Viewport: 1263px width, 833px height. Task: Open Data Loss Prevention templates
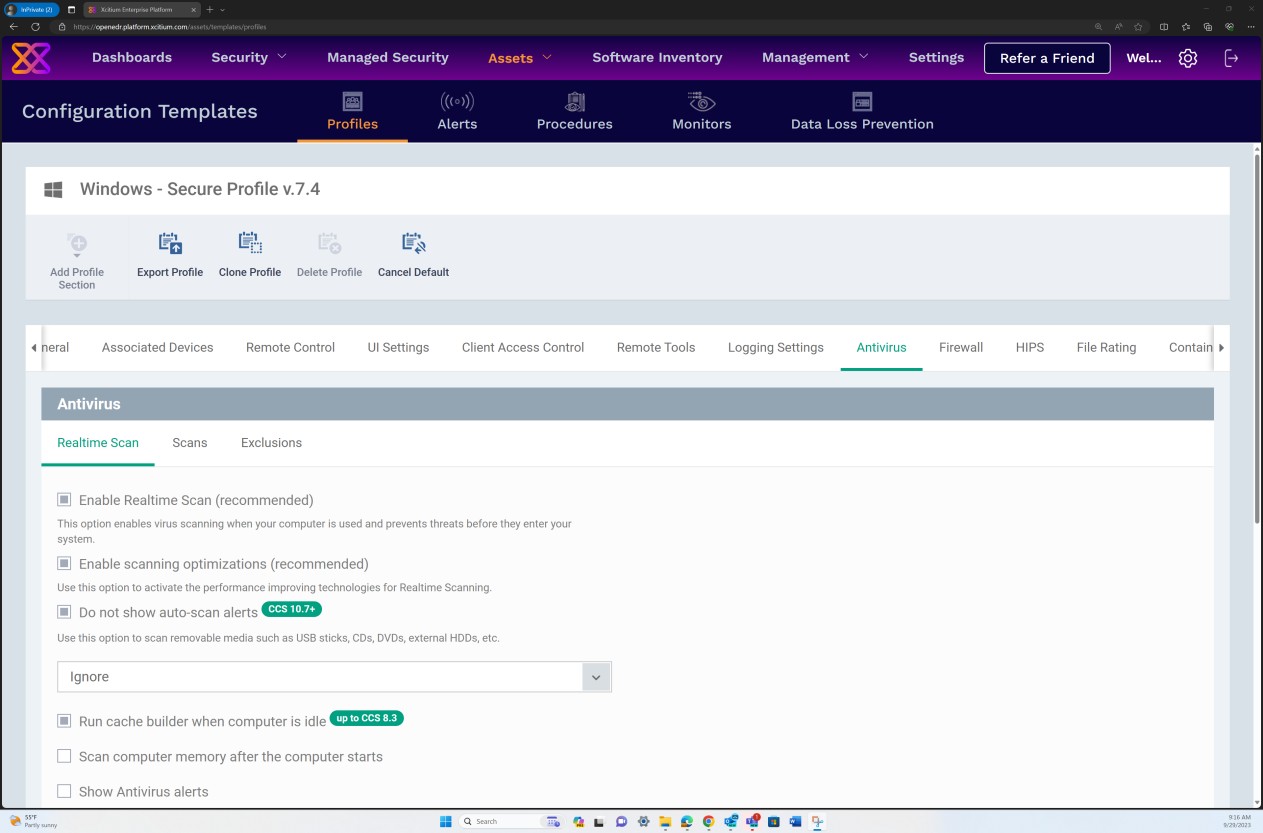tap(862, 111)
